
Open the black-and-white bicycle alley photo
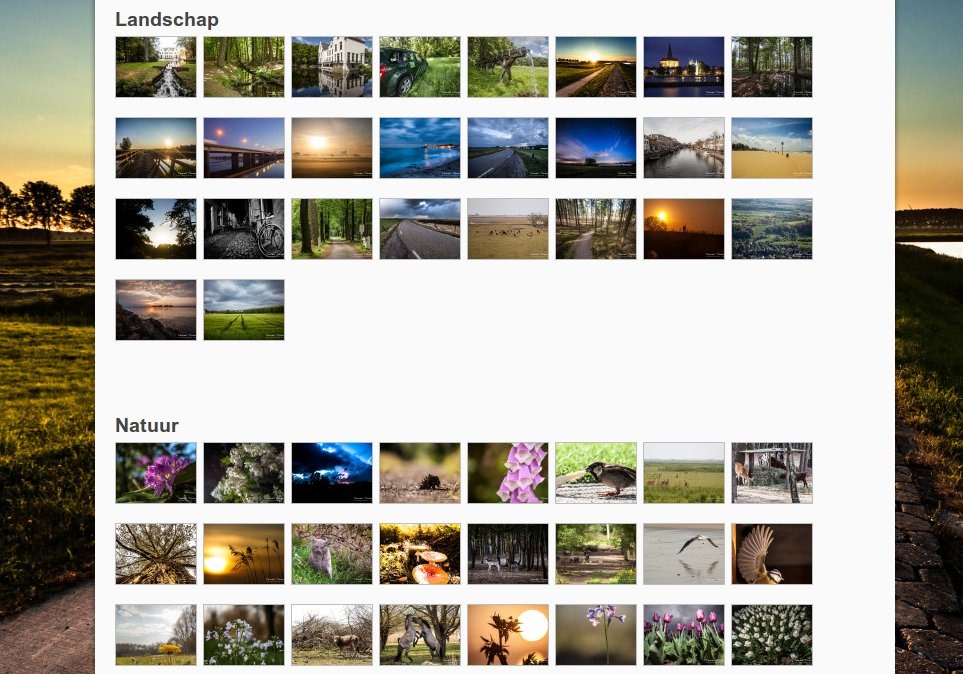pos(244,229)
